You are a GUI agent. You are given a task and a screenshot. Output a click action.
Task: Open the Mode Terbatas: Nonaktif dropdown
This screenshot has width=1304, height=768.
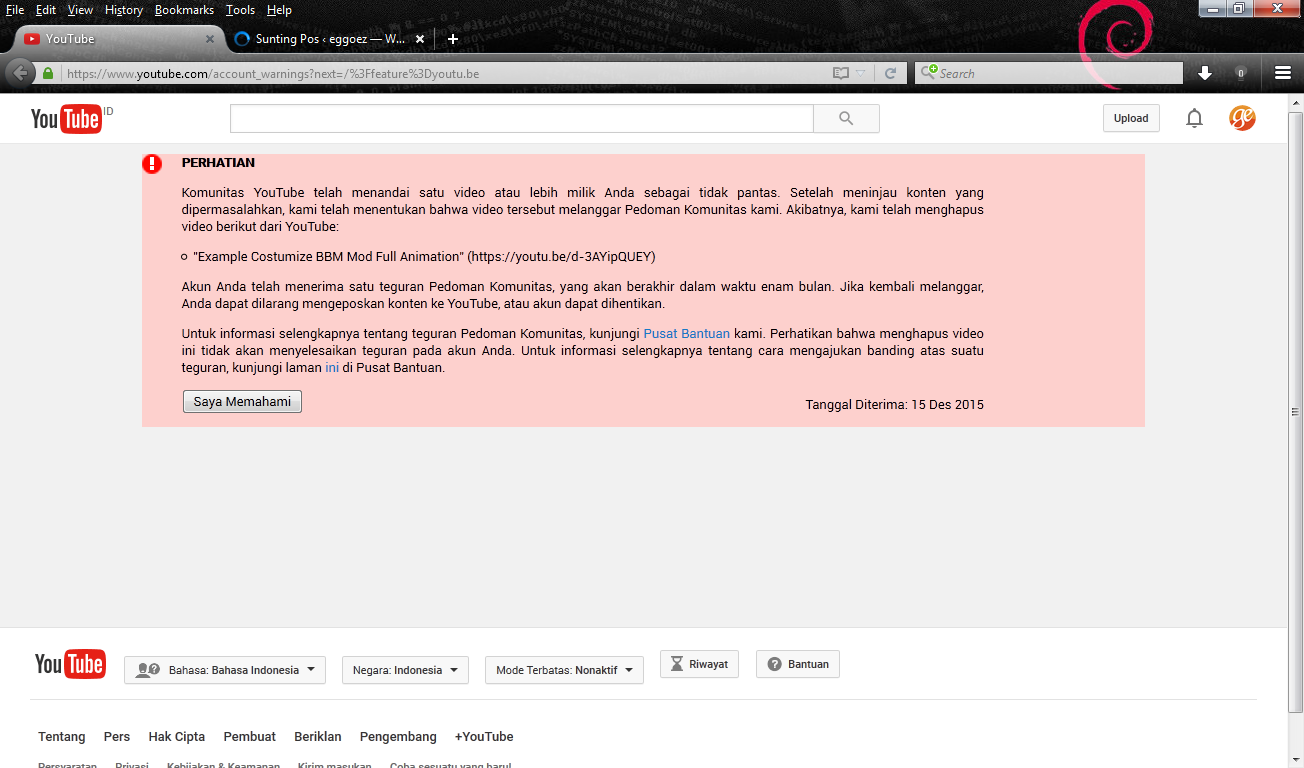(x=564, y=670)
